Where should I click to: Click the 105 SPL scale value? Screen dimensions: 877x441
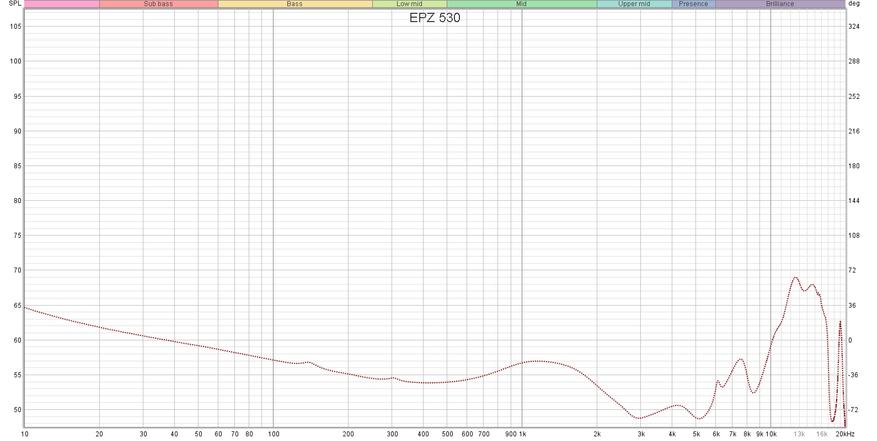16,26
